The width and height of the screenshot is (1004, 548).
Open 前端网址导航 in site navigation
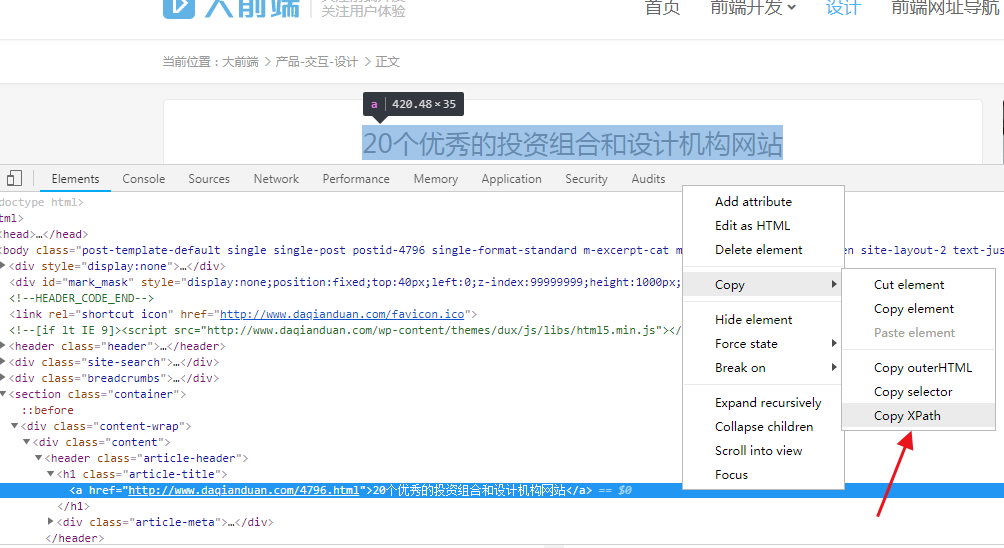click(946, 8)
